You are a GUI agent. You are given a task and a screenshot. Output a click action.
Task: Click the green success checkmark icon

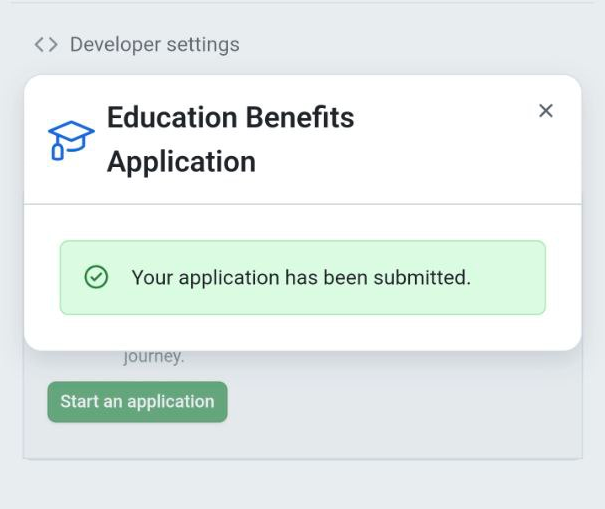pos(96,277)
